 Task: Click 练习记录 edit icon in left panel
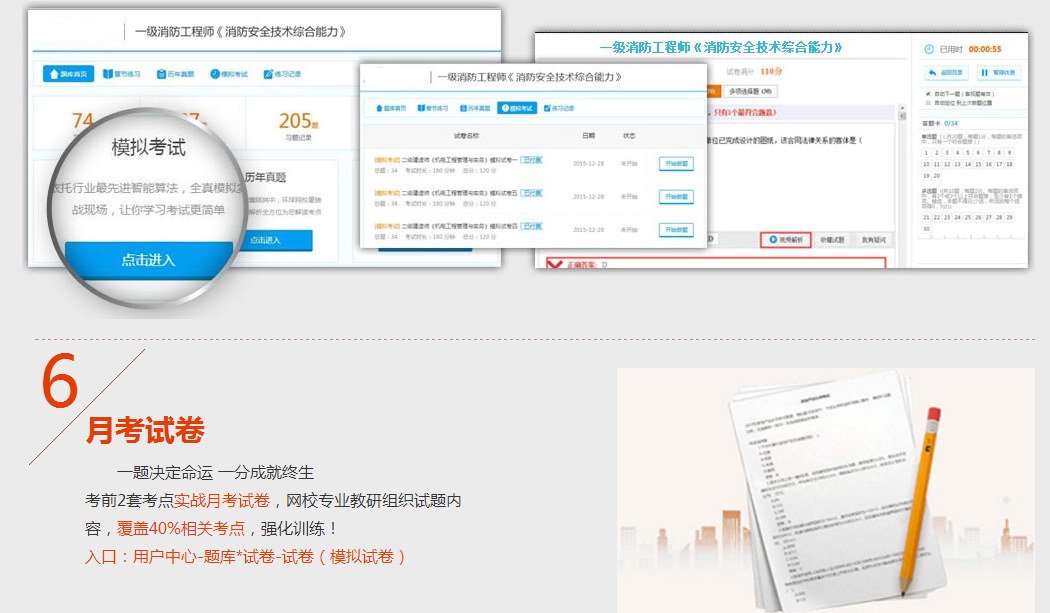268,74
